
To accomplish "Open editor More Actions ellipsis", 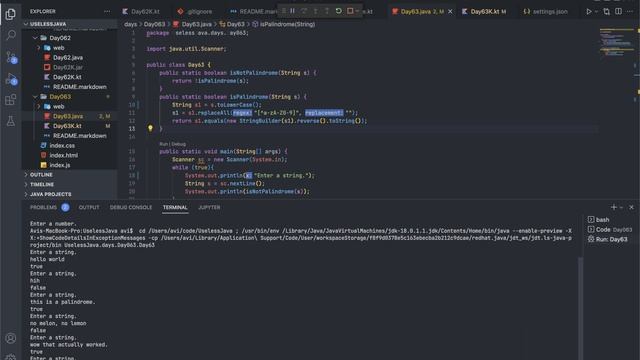I will (x=630, y=11).
